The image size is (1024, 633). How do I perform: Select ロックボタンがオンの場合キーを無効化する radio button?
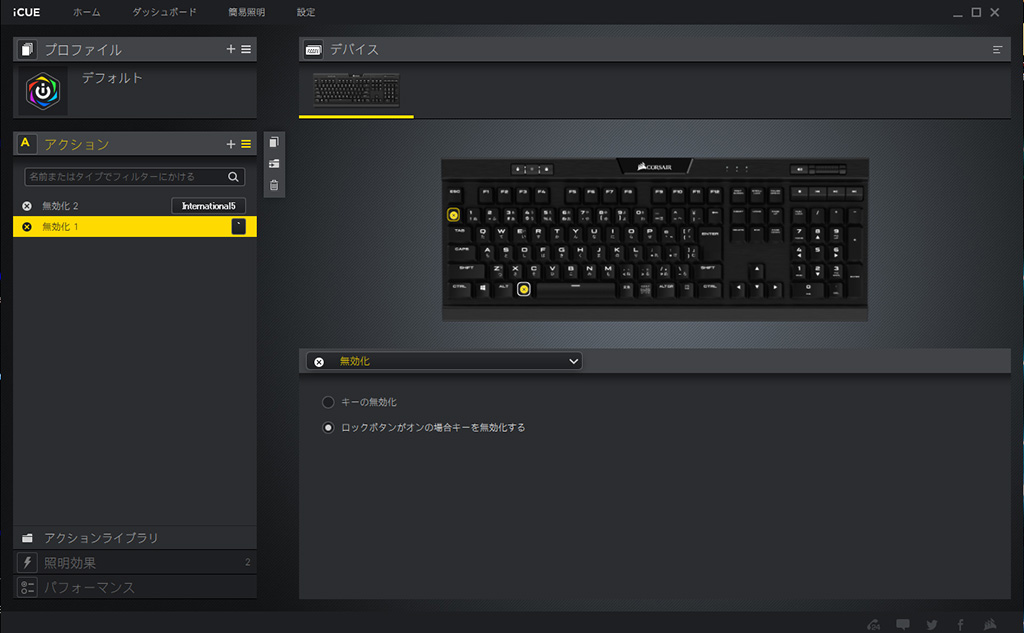point(328,428)
